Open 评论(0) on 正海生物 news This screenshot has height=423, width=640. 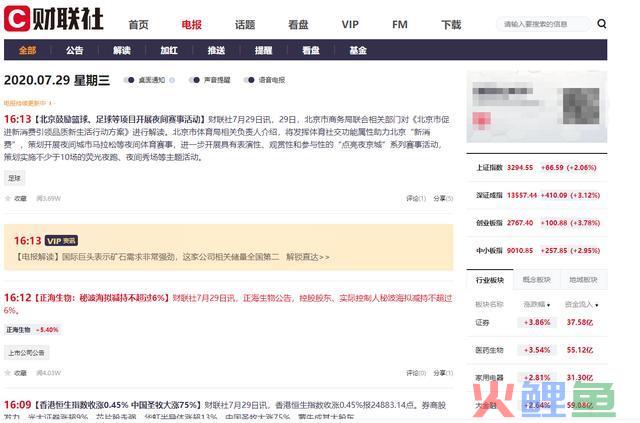coord(416,373)
